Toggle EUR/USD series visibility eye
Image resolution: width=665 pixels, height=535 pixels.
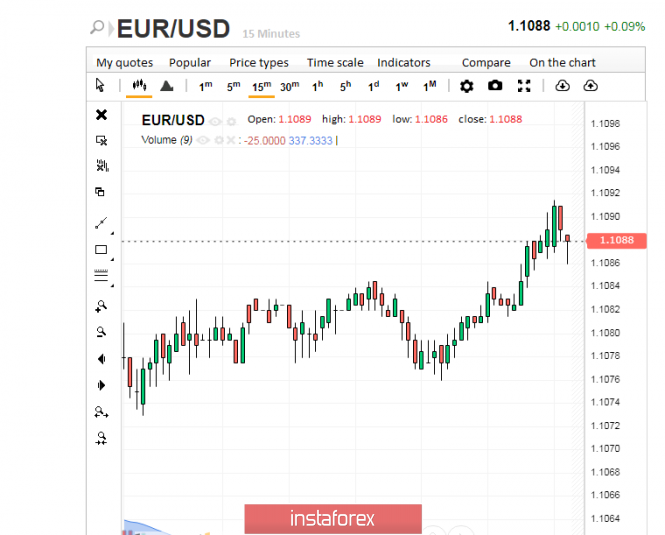pos(215,122)
